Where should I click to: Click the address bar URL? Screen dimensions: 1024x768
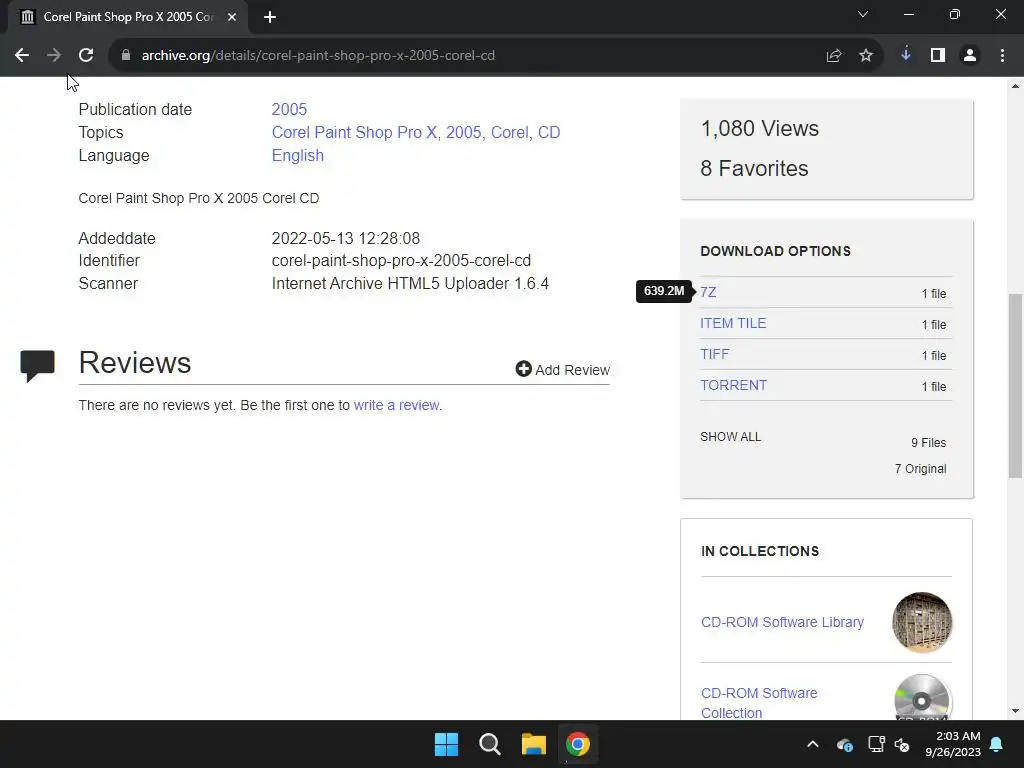coord(318,56)
